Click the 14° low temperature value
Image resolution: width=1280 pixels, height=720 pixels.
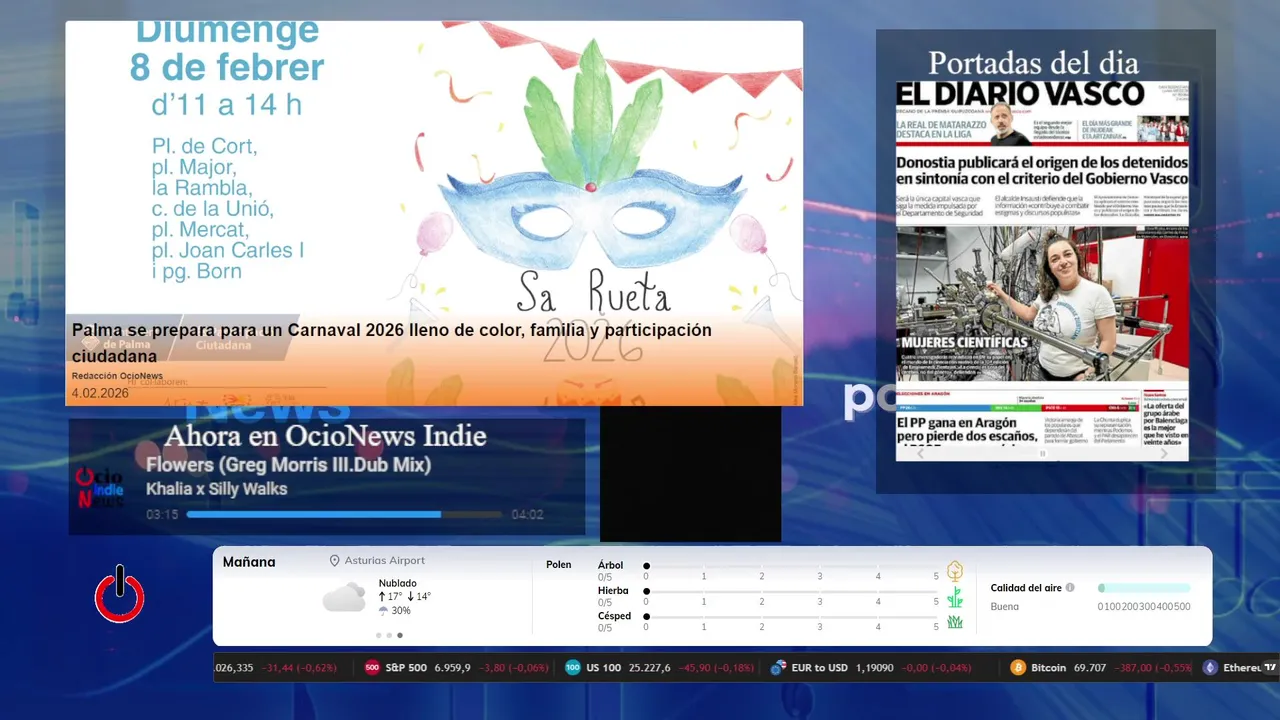click(423, 597)
